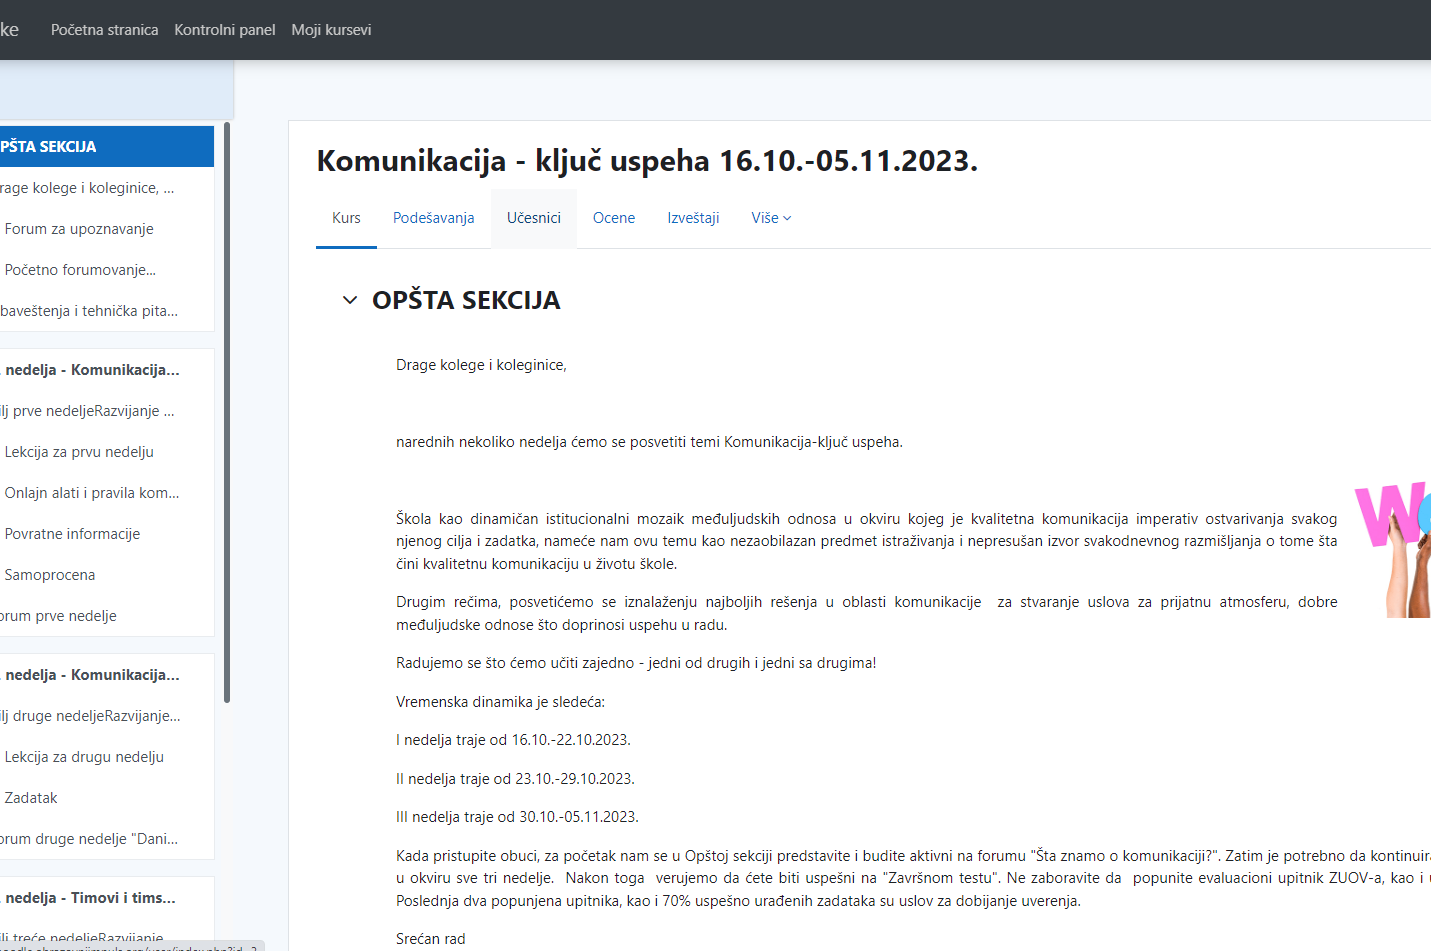Screen dimensions: 1431x951
Task: Open 'Drage kolege i koleginice' index item
Action: [87, 188]
